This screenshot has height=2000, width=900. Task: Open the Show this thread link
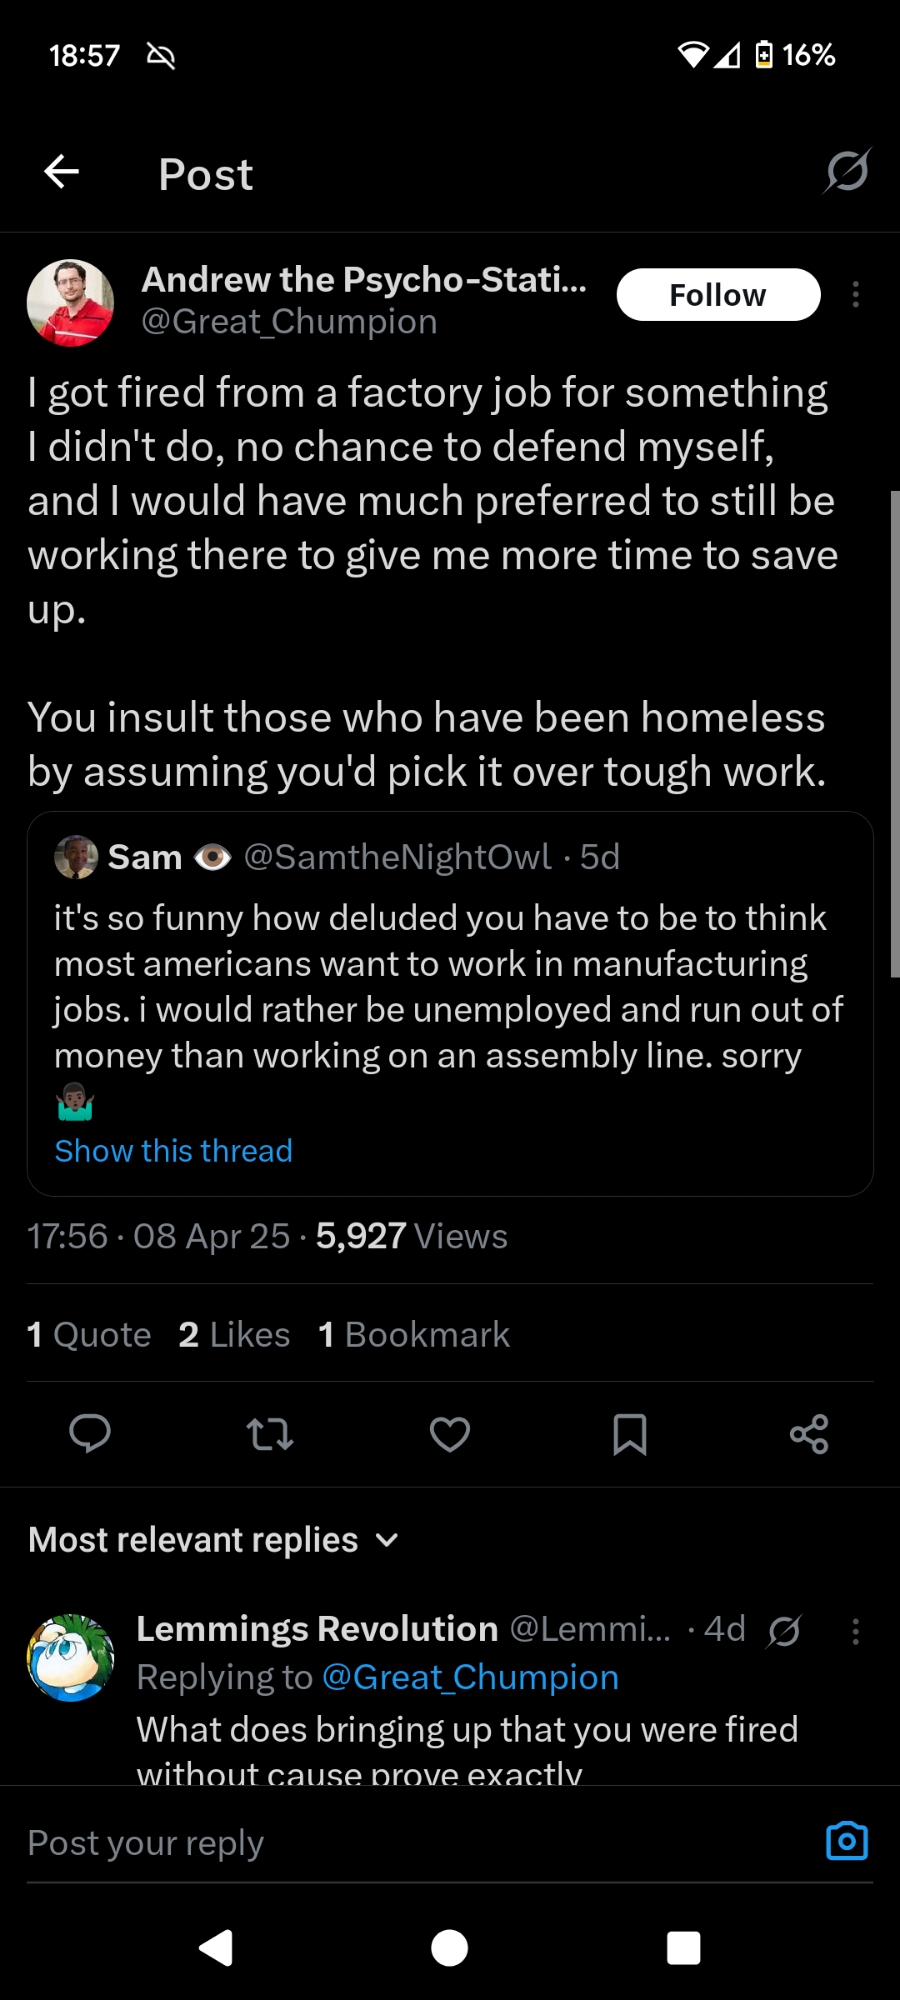click(173, 1151)
